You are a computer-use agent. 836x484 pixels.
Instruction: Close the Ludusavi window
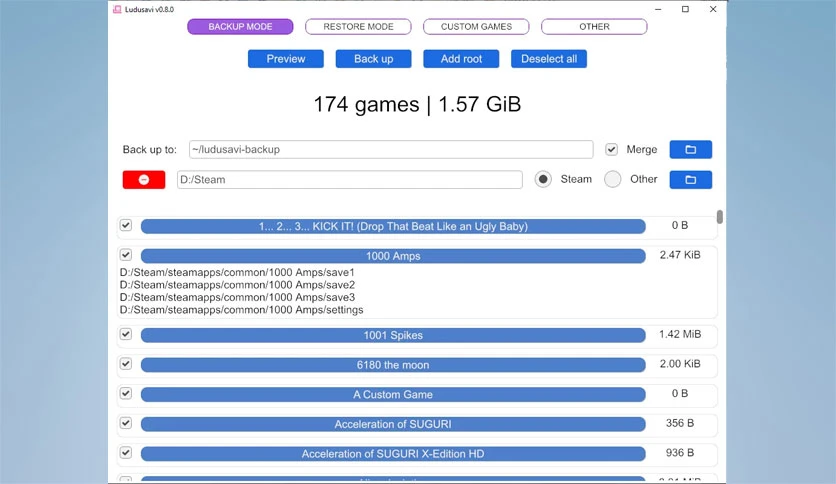713,9
